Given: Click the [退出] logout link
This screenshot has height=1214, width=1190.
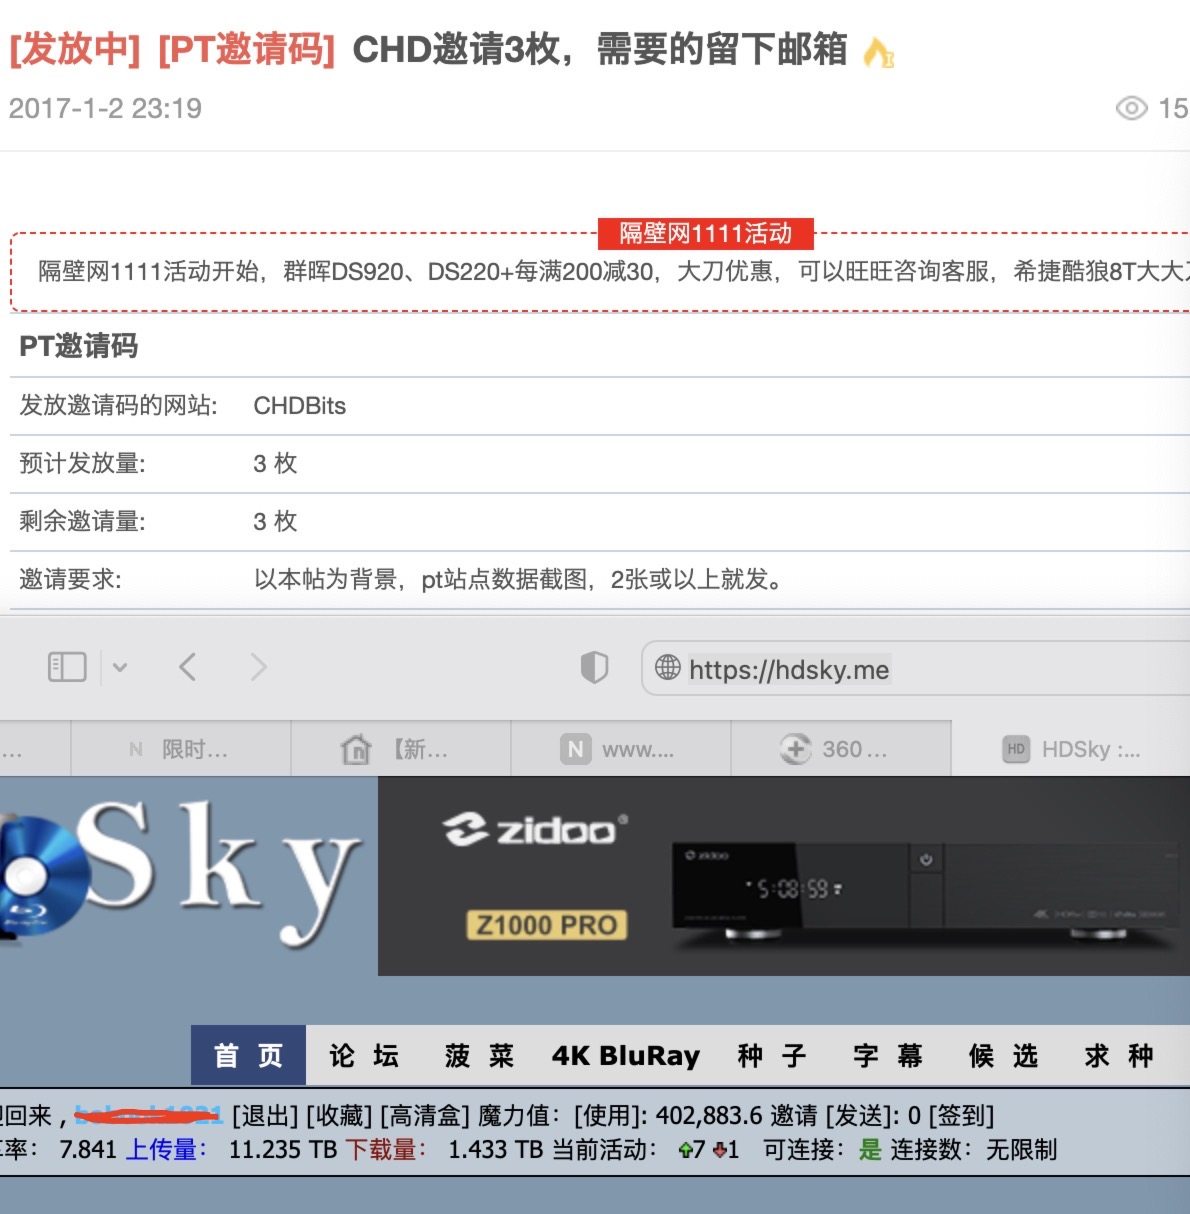Looking at the screenshot, I should point(265,1115).
